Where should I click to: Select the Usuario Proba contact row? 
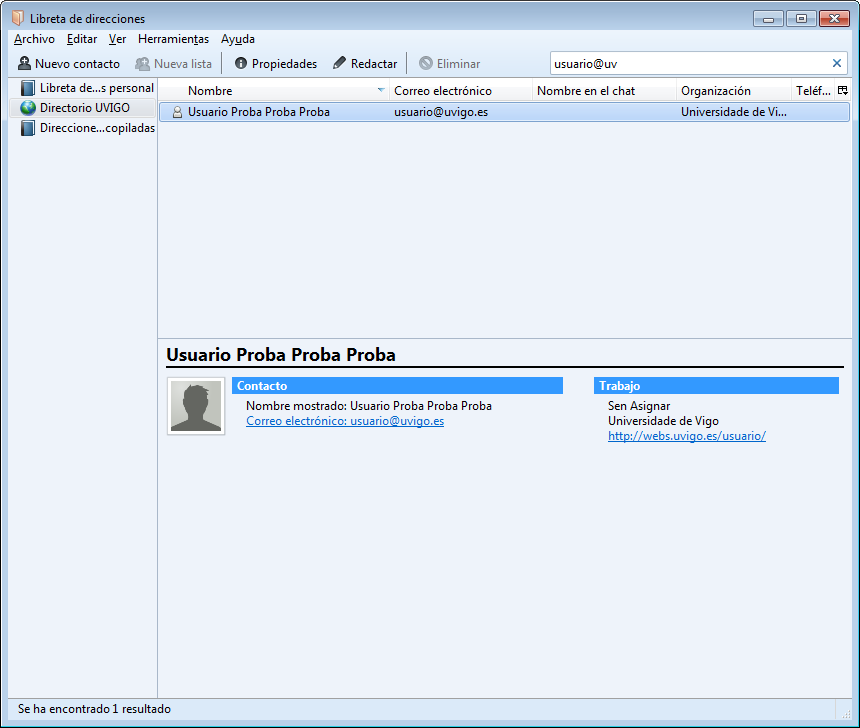[400, 112]
